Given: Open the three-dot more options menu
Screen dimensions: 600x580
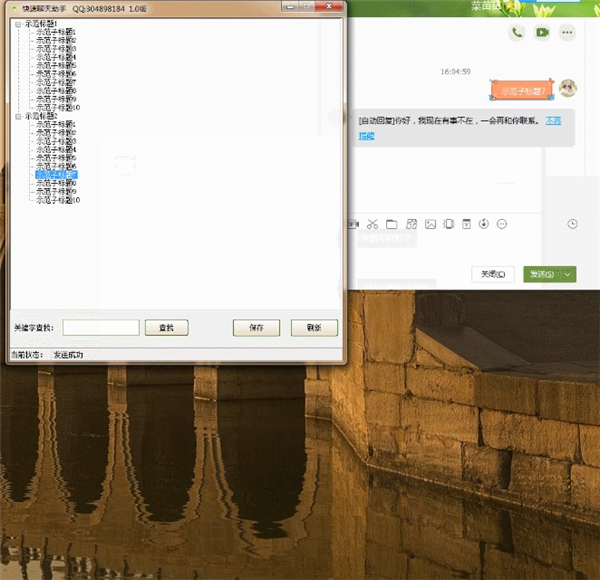Looking at the screenshot, I should click(x=567, y=32).
